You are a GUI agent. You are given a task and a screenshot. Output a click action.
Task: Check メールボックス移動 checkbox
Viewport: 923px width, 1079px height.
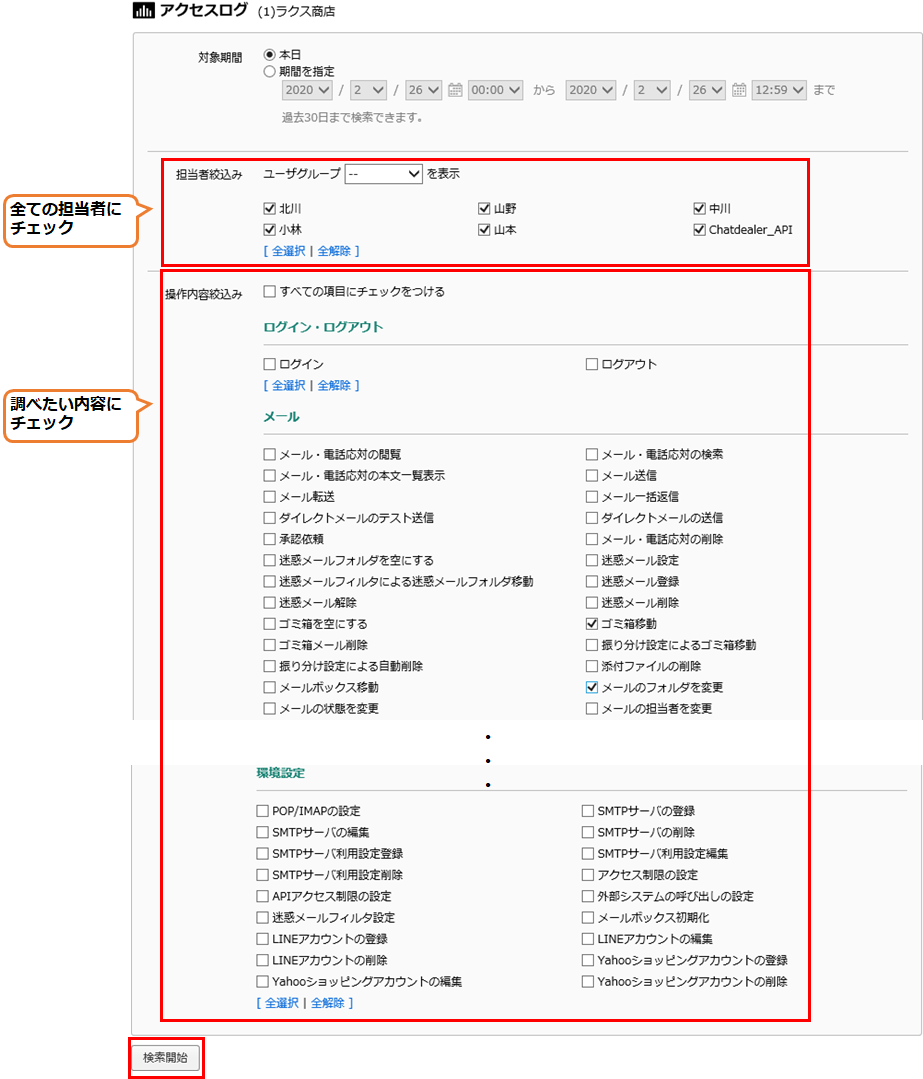click(270, 687)
